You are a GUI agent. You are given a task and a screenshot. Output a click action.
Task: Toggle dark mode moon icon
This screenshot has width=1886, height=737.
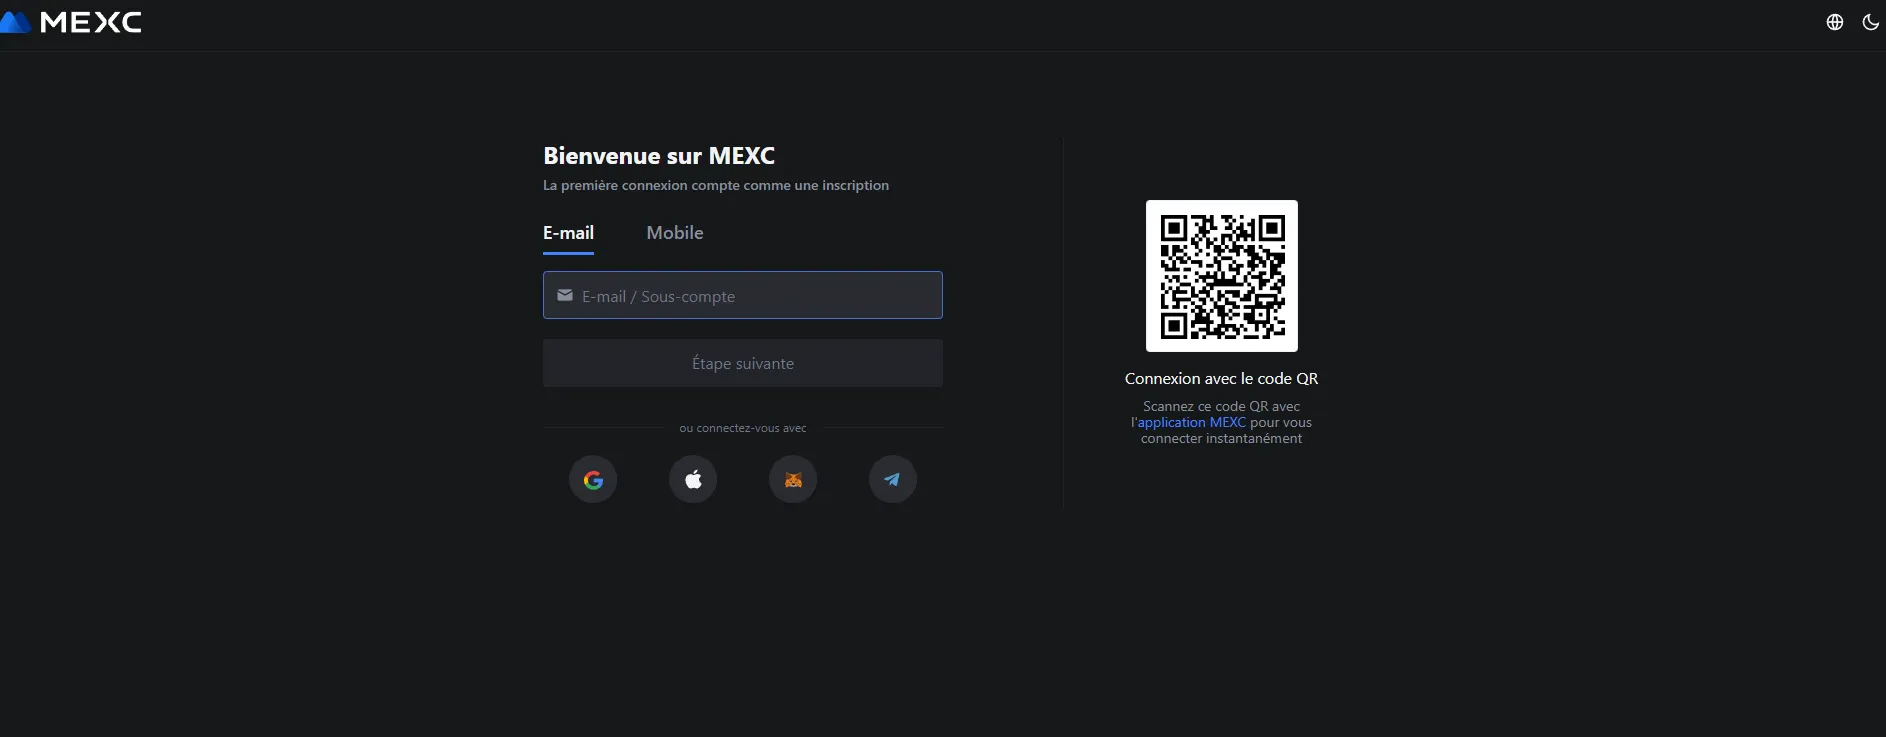point(1871,22)
